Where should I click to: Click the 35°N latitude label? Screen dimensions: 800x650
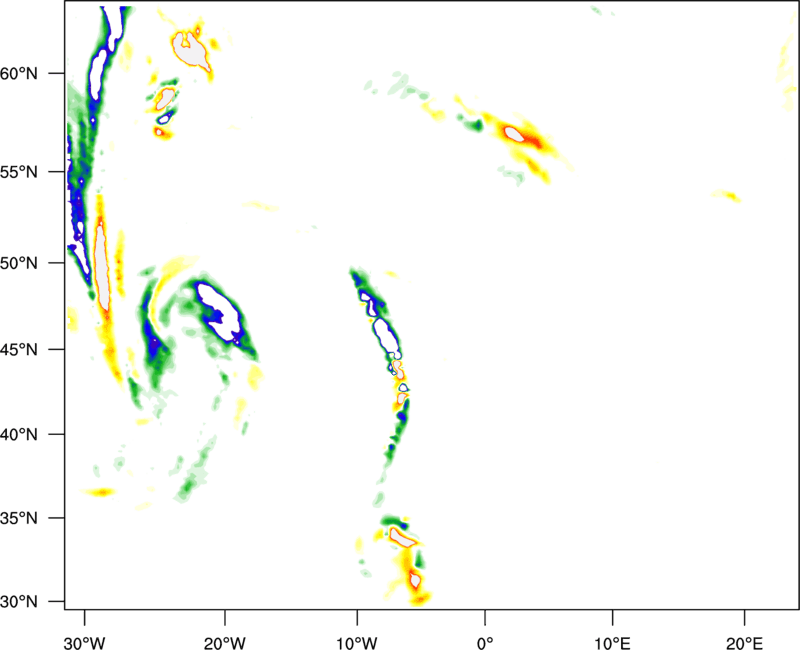tap(19, 518)
